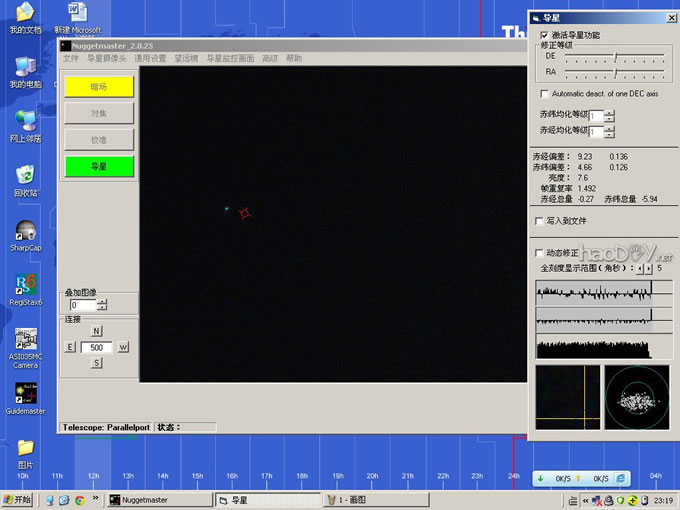Open the 图片 folder on the desktop
Screen dimensions: 680x510
click(x=26, y=448)
